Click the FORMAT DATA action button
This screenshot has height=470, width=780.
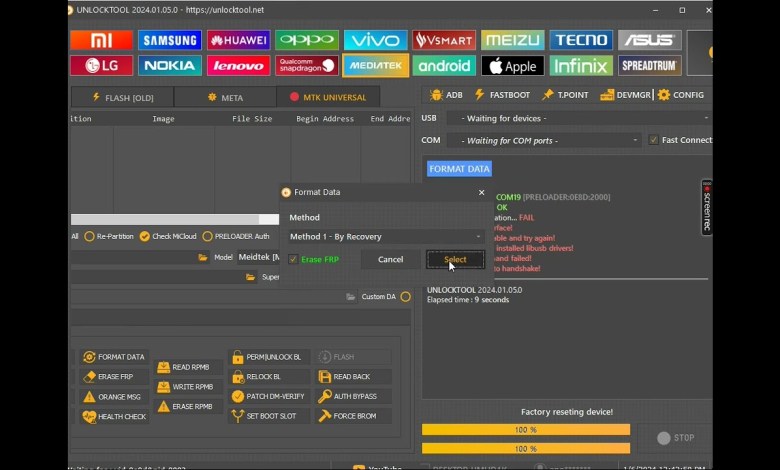pyautogui.click(x=114, y=357)
